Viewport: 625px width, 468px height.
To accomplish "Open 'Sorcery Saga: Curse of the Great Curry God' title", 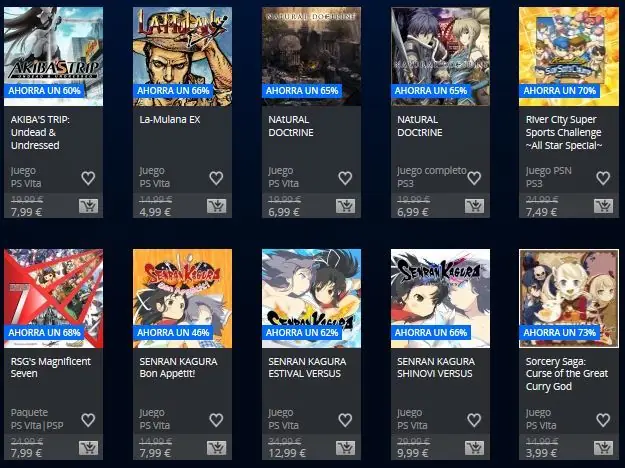I will (x=567, y=374).
